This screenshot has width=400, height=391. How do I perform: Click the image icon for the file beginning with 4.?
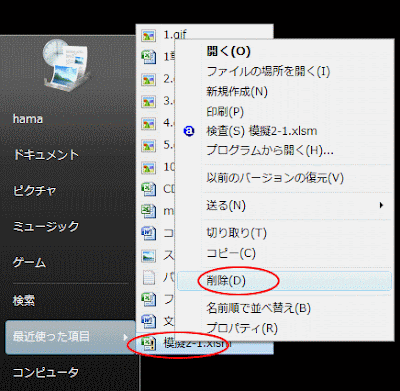pos(148,123)
